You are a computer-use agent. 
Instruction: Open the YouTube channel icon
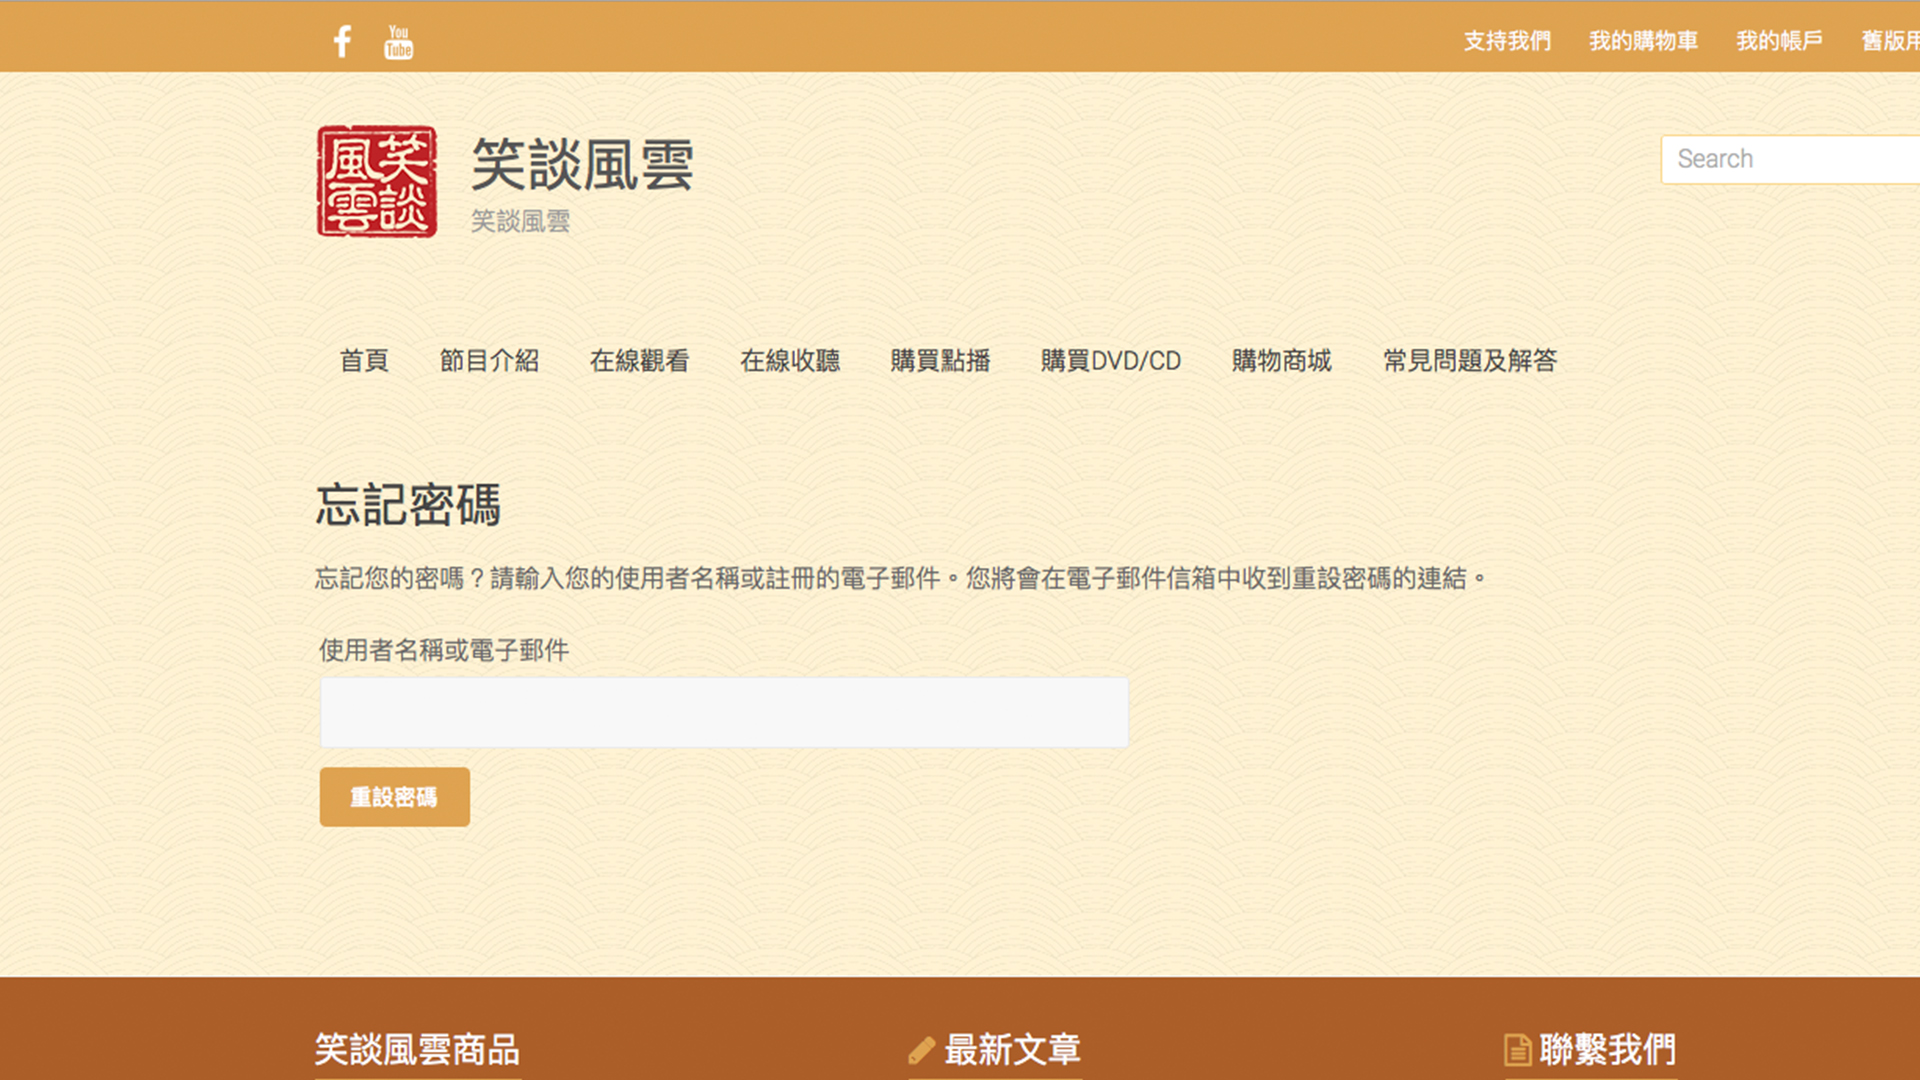[x=398, y=41]
